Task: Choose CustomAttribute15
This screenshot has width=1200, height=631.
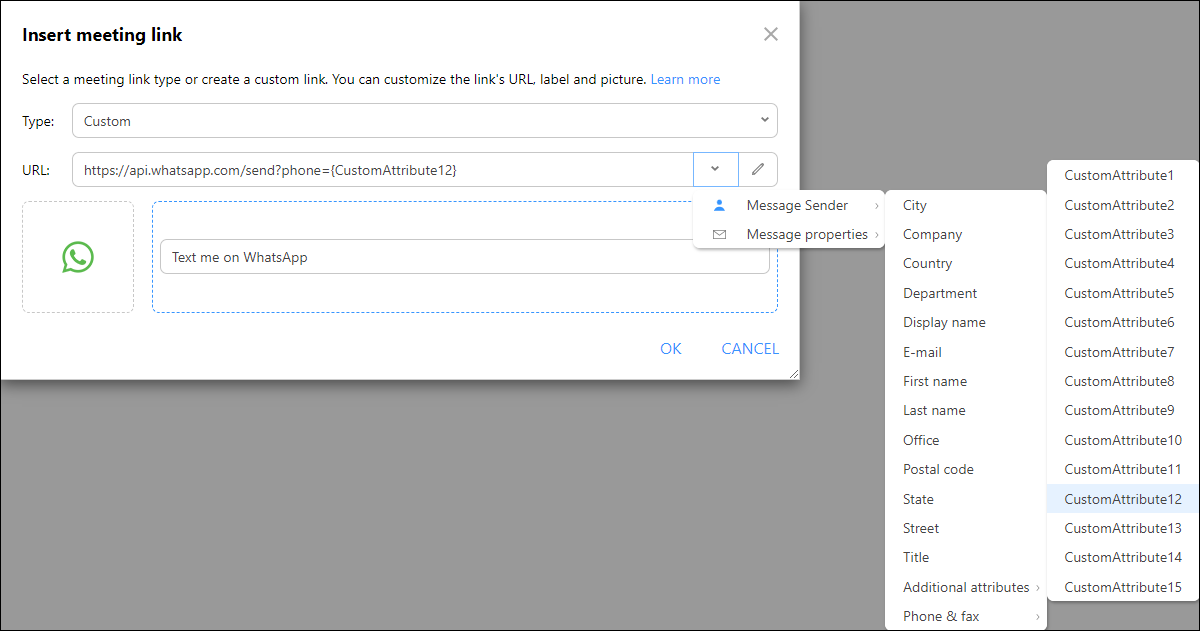Action: pyautogui.click(x=1123, y=587)
